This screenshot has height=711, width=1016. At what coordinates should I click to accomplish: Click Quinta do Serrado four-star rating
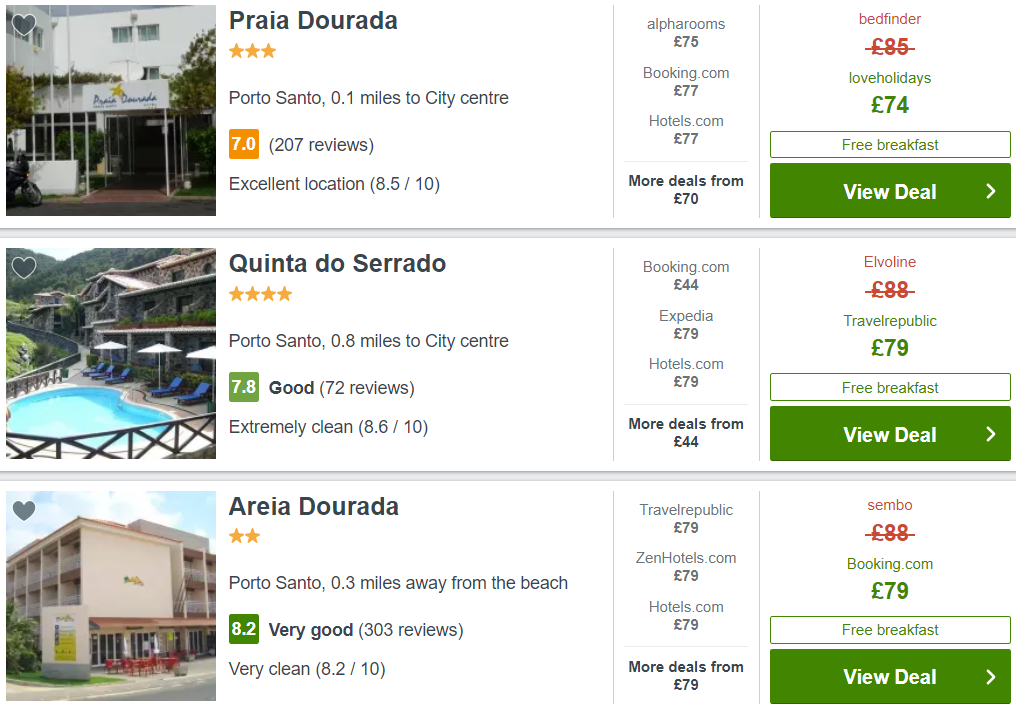[x=260, y=294]
